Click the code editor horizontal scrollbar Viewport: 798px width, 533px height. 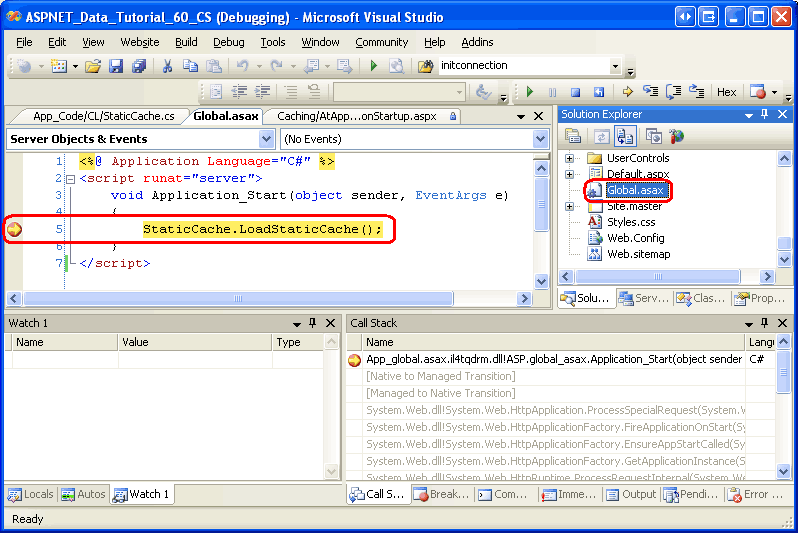click(x=270, y=298)
